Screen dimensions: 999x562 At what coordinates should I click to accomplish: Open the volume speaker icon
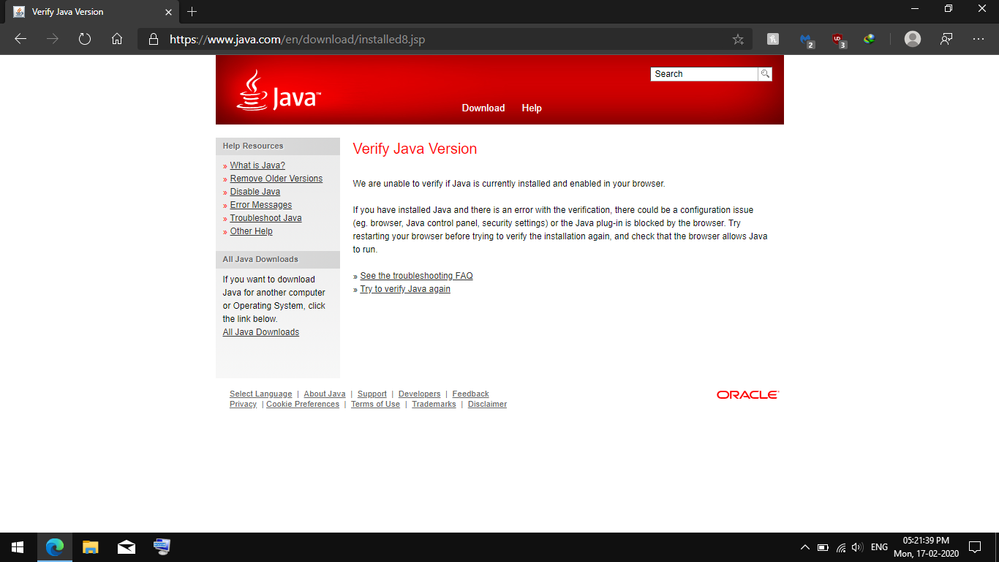pyautogui.click(x=858, y=547)
